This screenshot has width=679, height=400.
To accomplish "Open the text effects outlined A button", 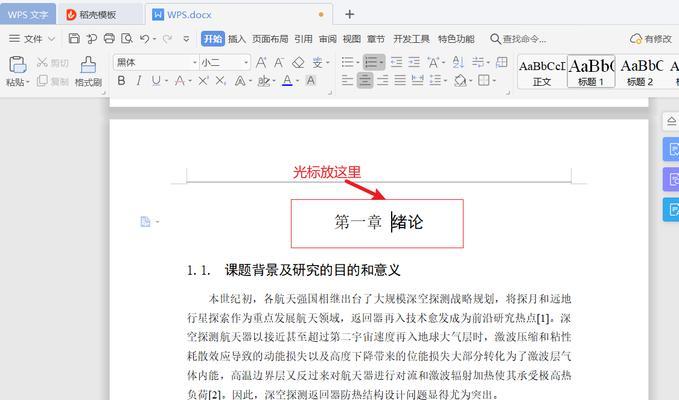I will (x=240, y=81).
